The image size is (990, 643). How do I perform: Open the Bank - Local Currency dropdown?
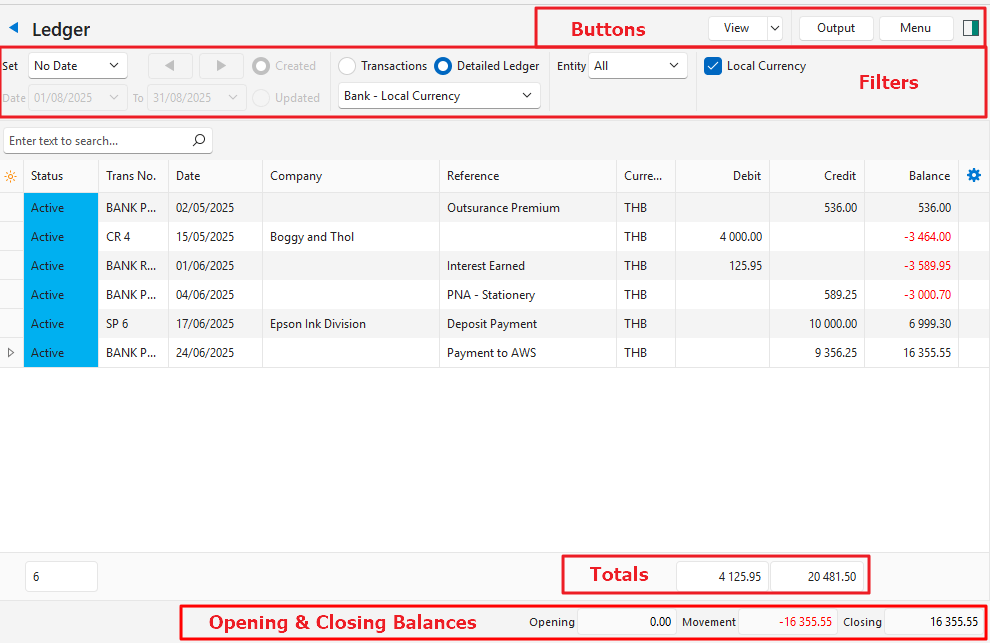click(439, 96)
